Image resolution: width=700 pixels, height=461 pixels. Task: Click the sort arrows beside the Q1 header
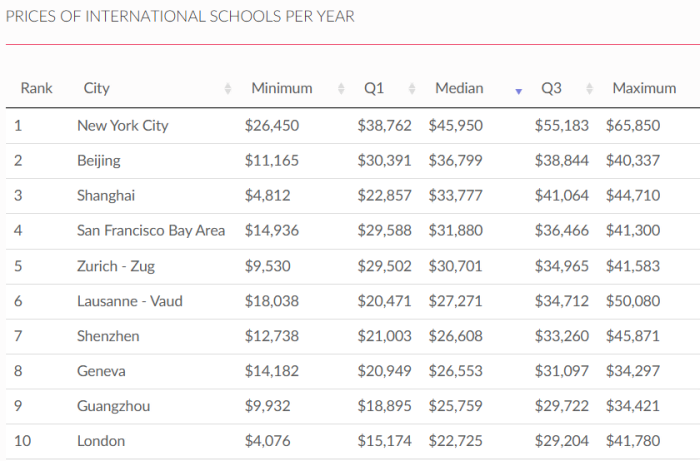(409, 89)
